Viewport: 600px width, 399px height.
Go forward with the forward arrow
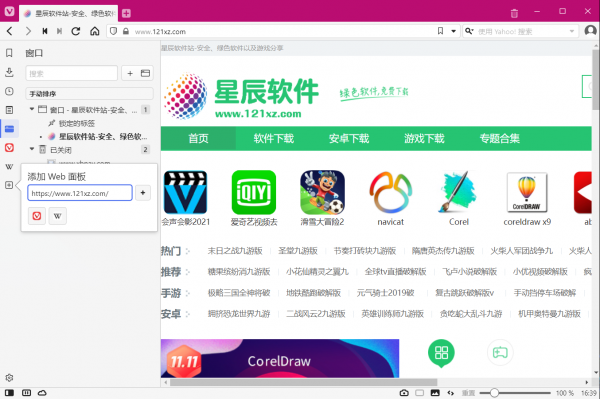(x=28, y=31)
